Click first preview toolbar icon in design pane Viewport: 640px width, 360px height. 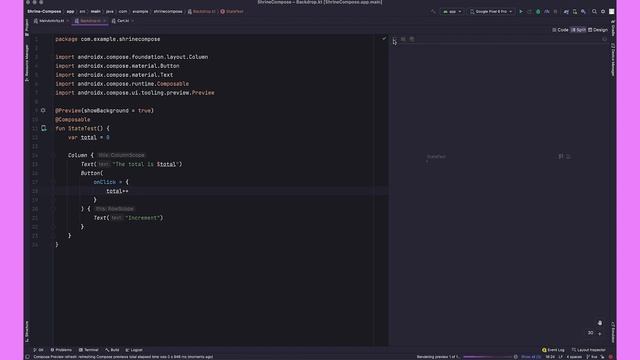394,39
